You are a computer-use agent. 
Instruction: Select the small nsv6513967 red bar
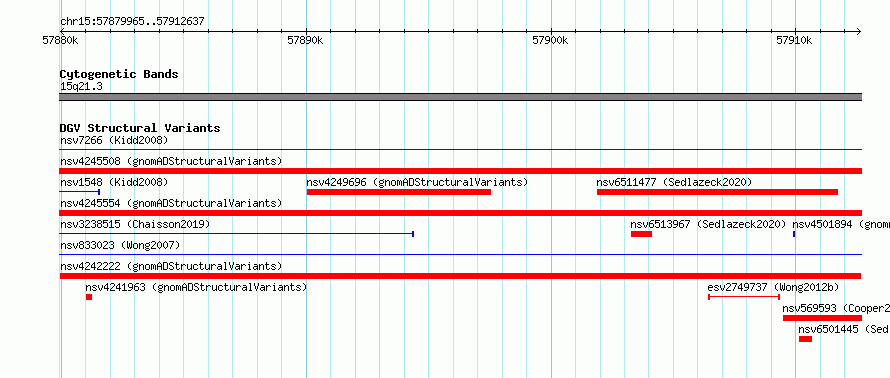pos(641,234)
